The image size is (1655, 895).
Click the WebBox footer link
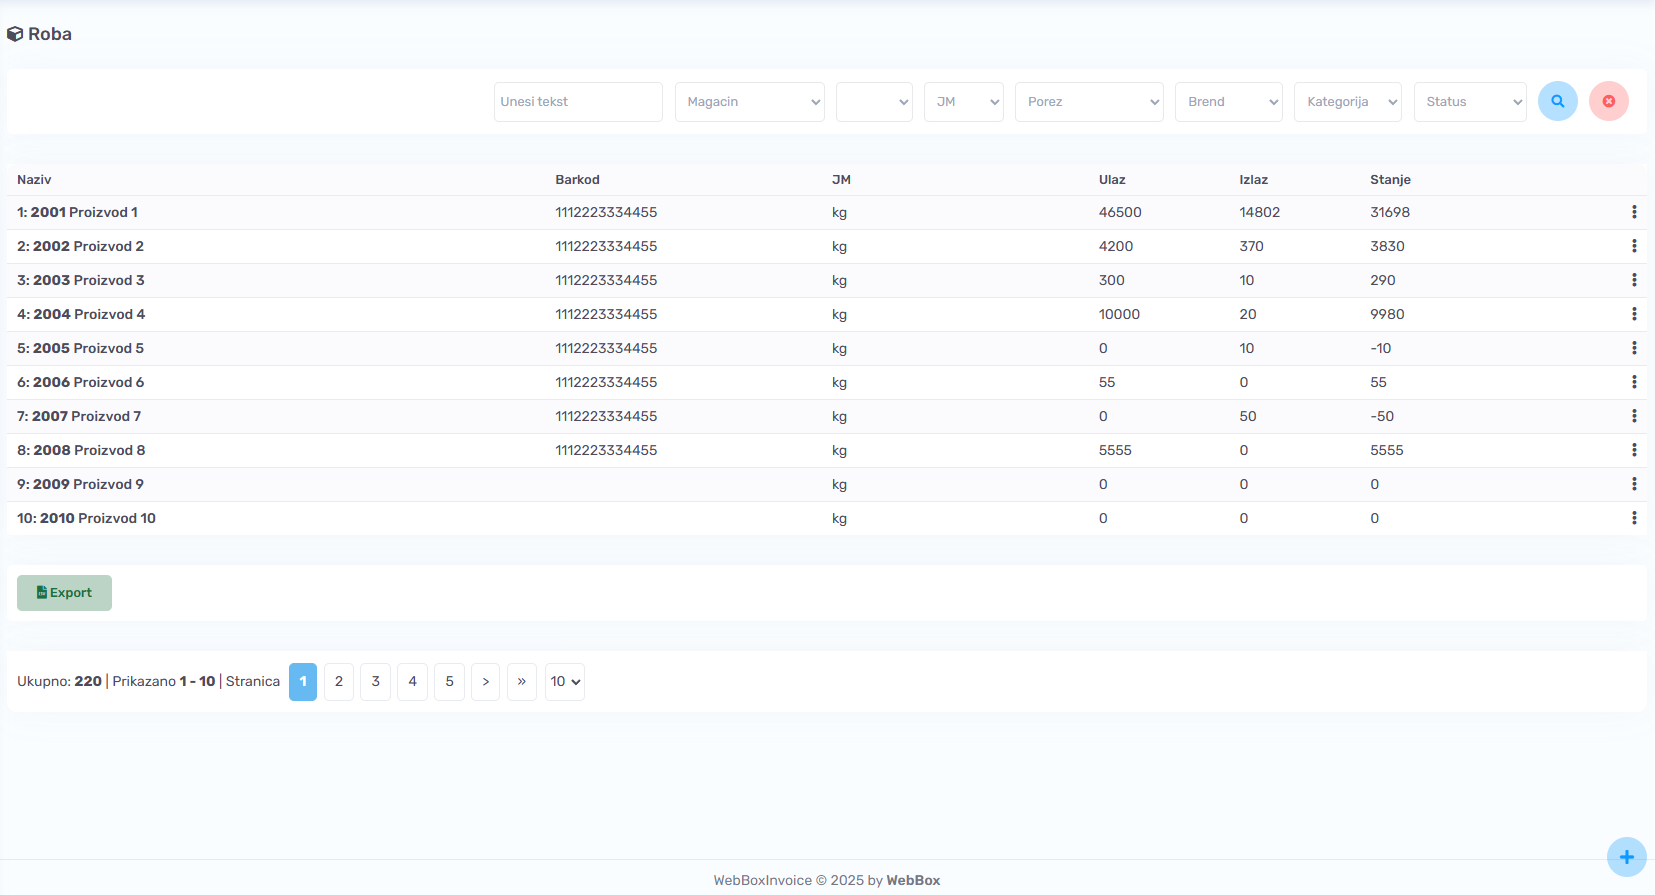[913, 880]
